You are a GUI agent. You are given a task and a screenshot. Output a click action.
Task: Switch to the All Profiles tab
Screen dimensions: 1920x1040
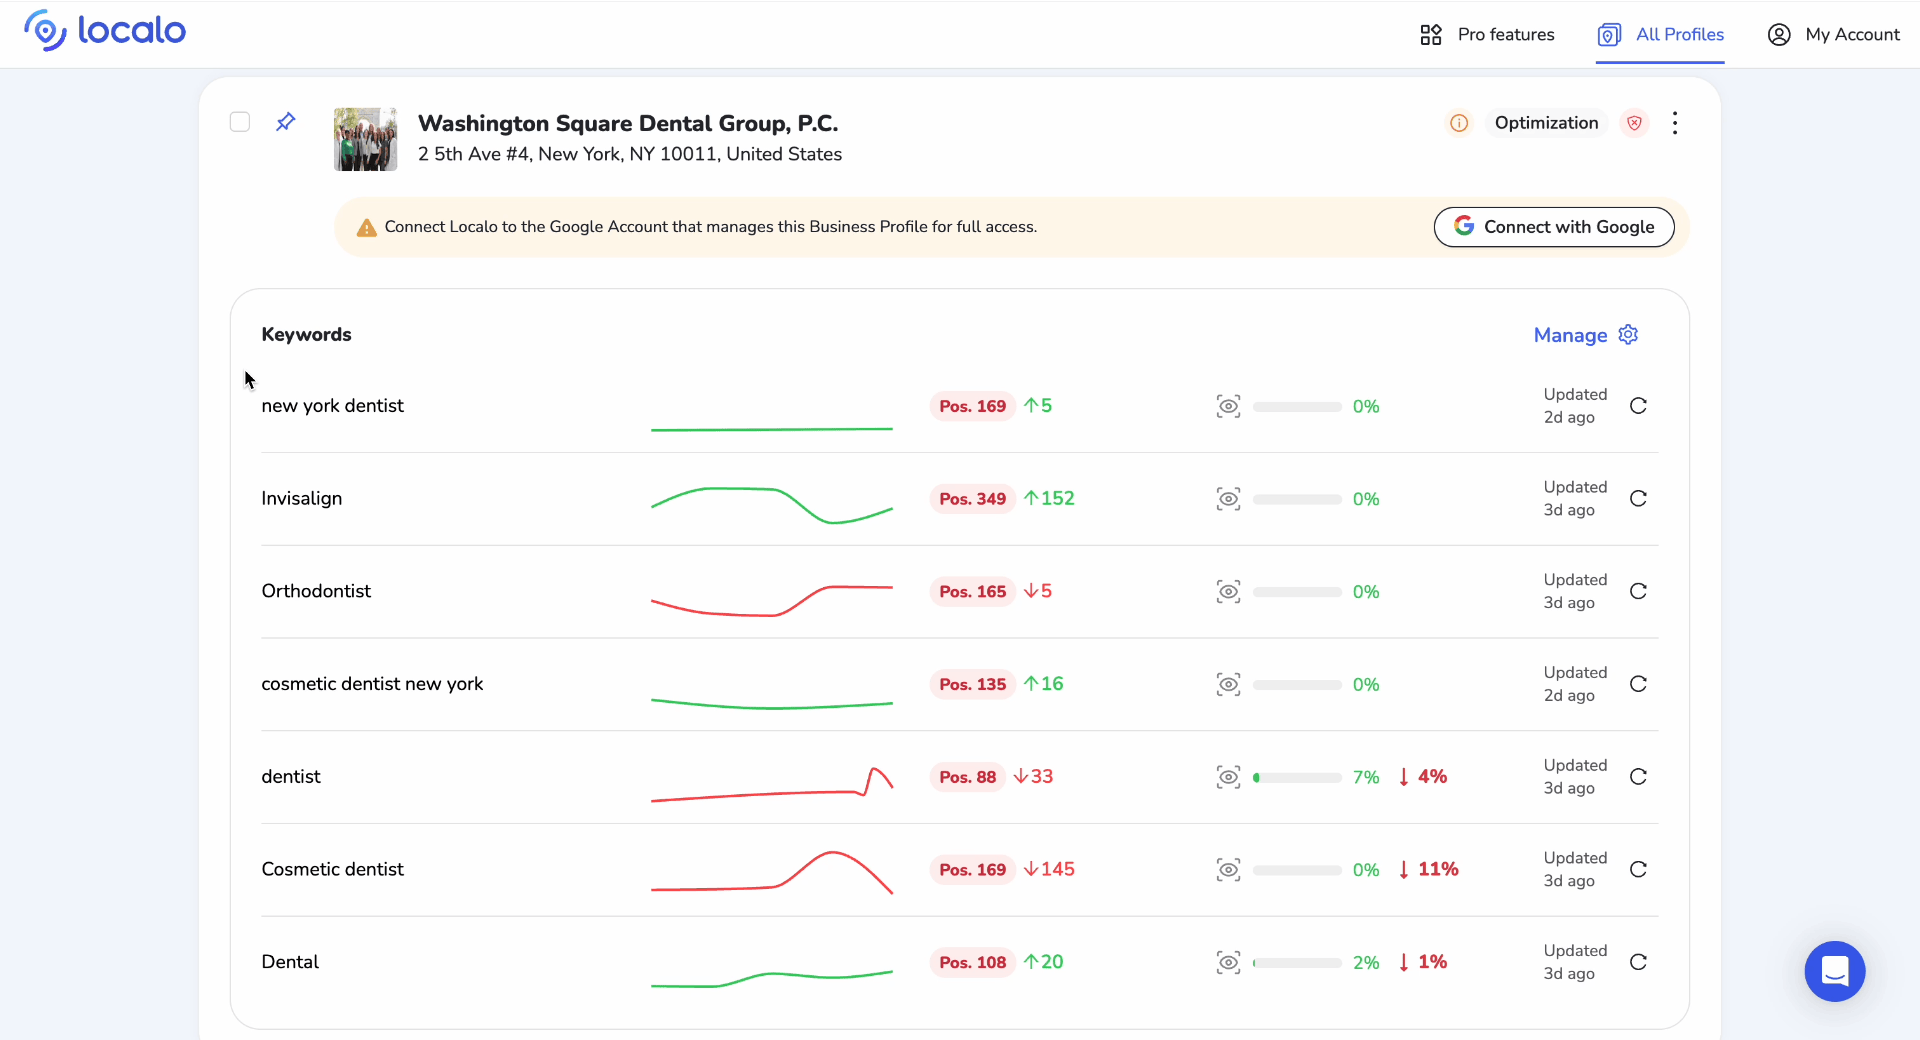point(1660,35)
